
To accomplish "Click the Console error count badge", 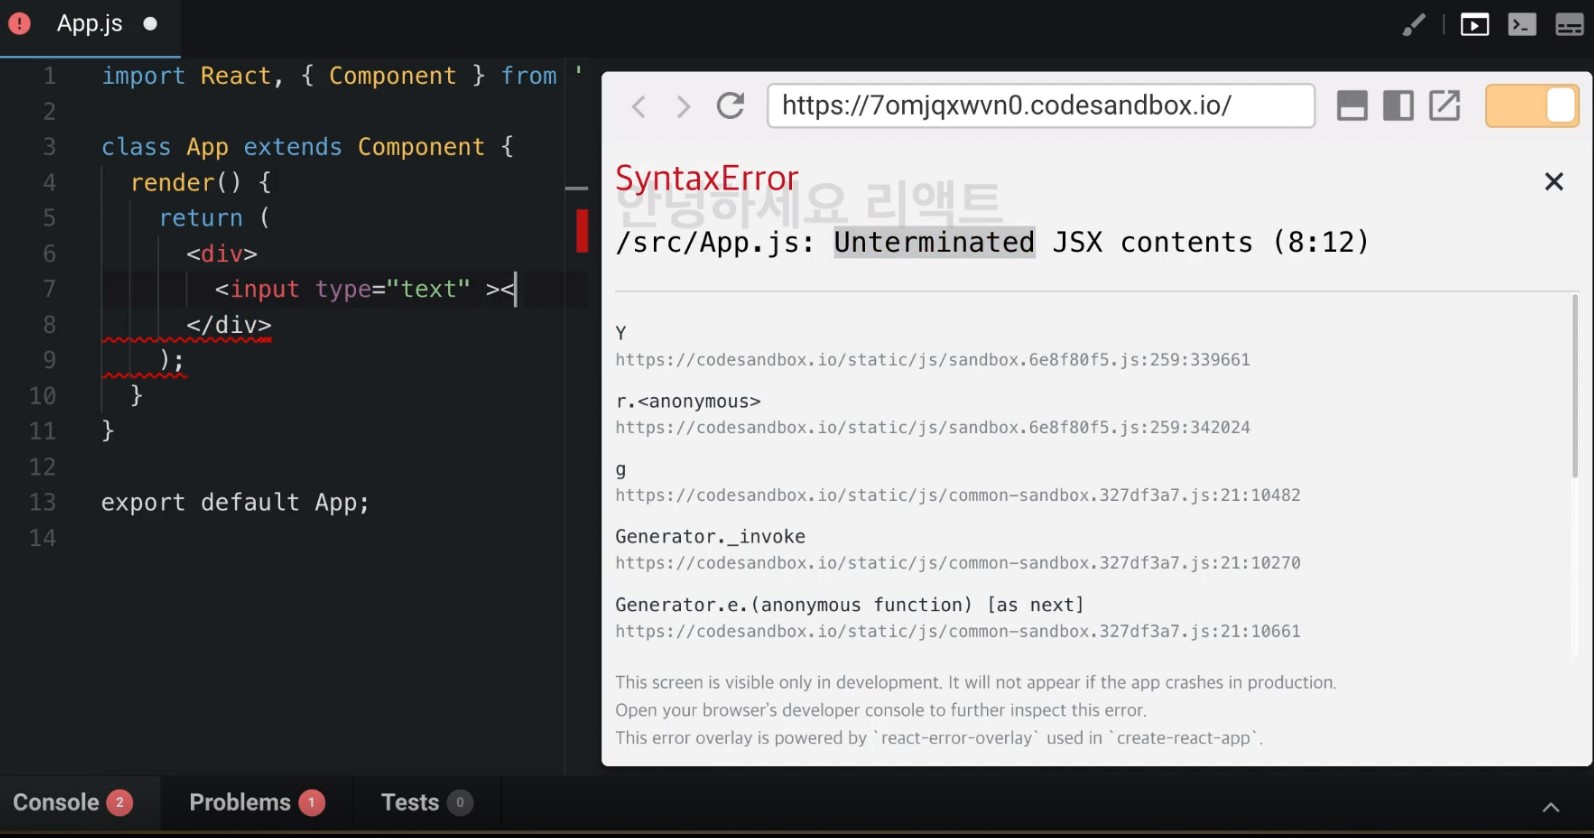I will coord(120,803).
